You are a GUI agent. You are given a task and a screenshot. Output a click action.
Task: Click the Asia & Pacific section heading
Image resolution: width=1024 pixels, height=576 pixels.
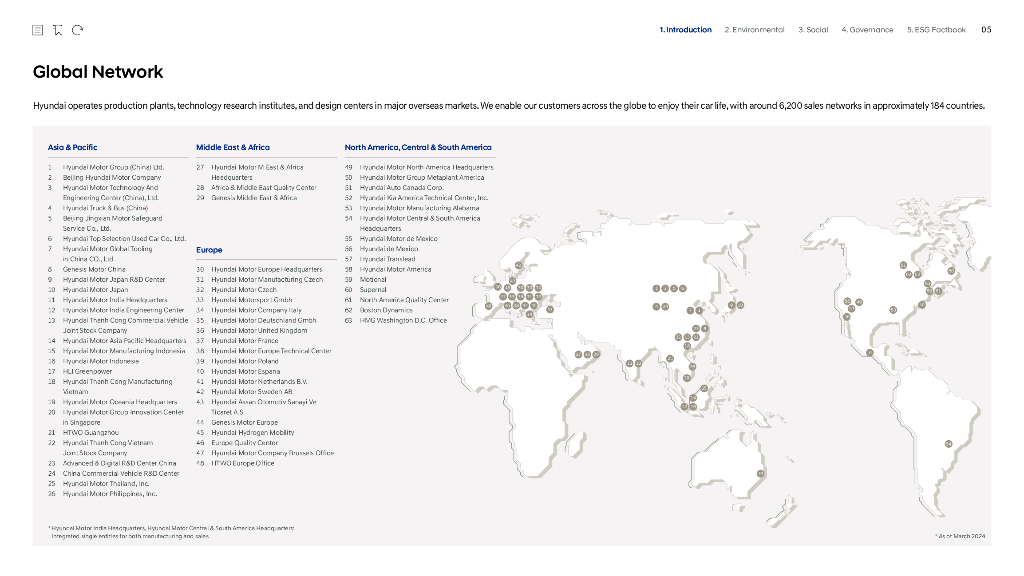pyautogui.click(x=72, y=148)
